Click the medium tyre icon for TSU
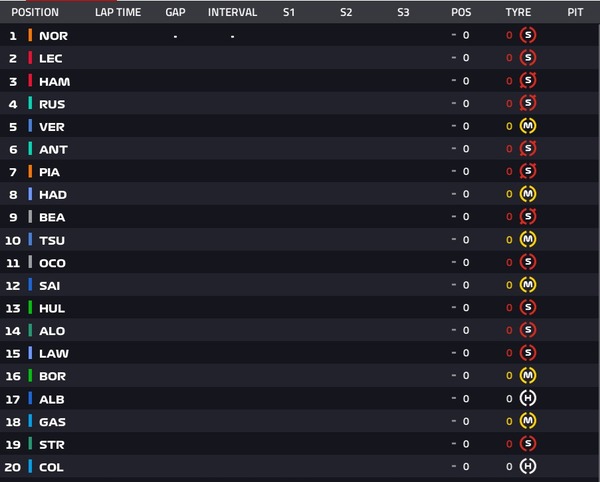Image resolution: width=600 pixels, height=482 pixels. pos(528,240)
